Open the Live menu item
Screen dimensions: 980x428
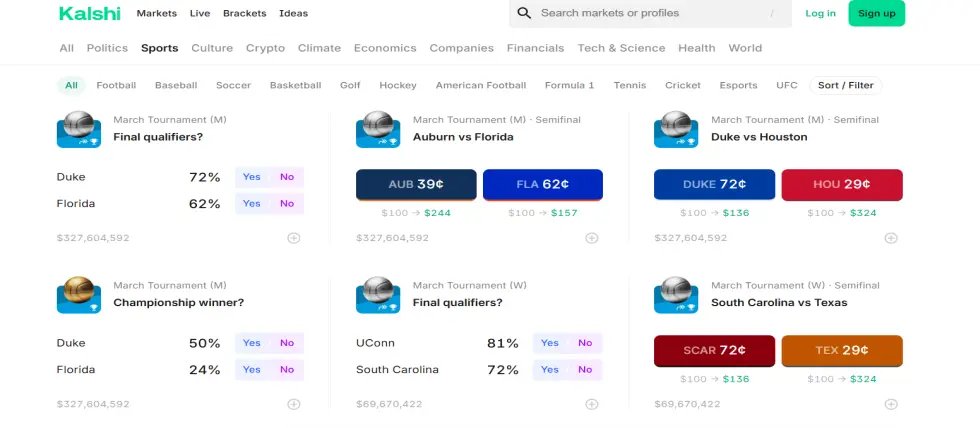pyautogui.click(x=200, y=13)
